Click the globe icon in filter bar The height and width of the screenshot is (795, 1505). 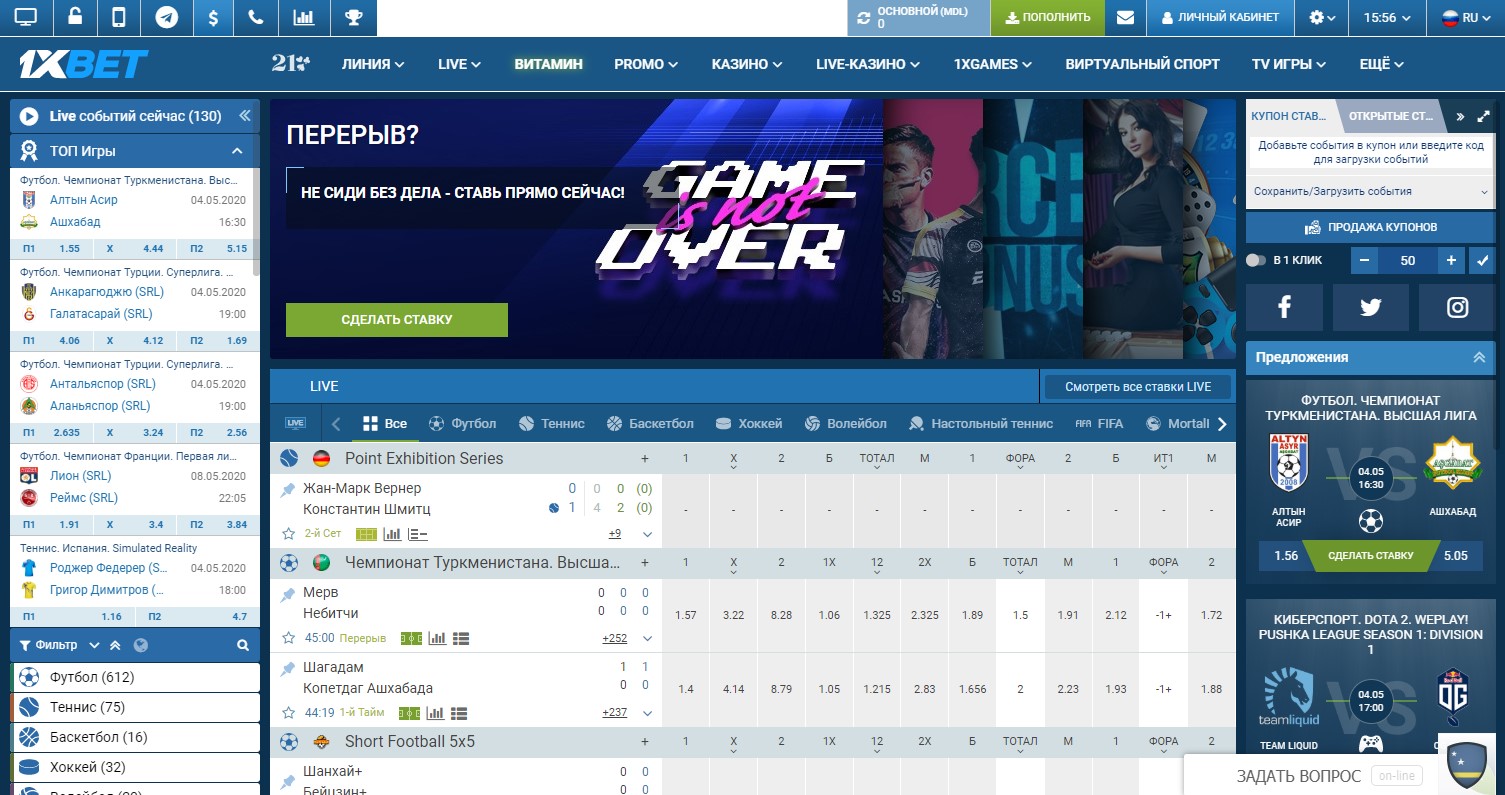141,646
